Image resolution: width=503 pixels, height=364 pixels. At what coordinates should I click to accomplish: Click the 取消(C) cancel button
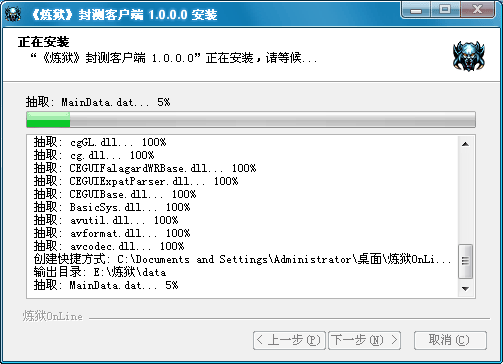pos(450,340)
